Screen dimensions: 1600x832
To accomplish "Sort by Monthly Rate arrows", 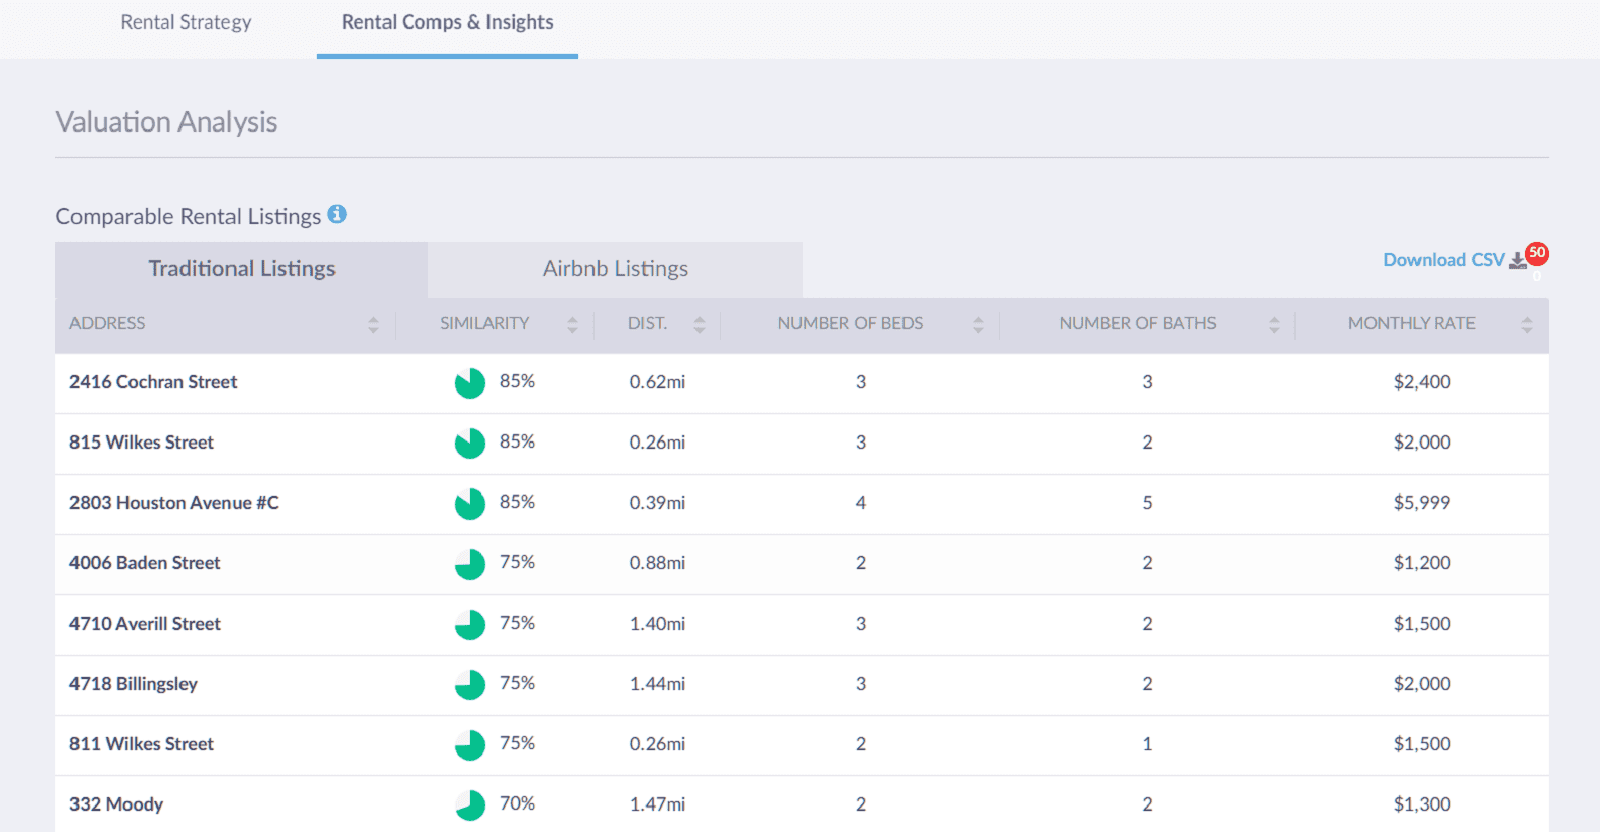I will point(1527,324).
